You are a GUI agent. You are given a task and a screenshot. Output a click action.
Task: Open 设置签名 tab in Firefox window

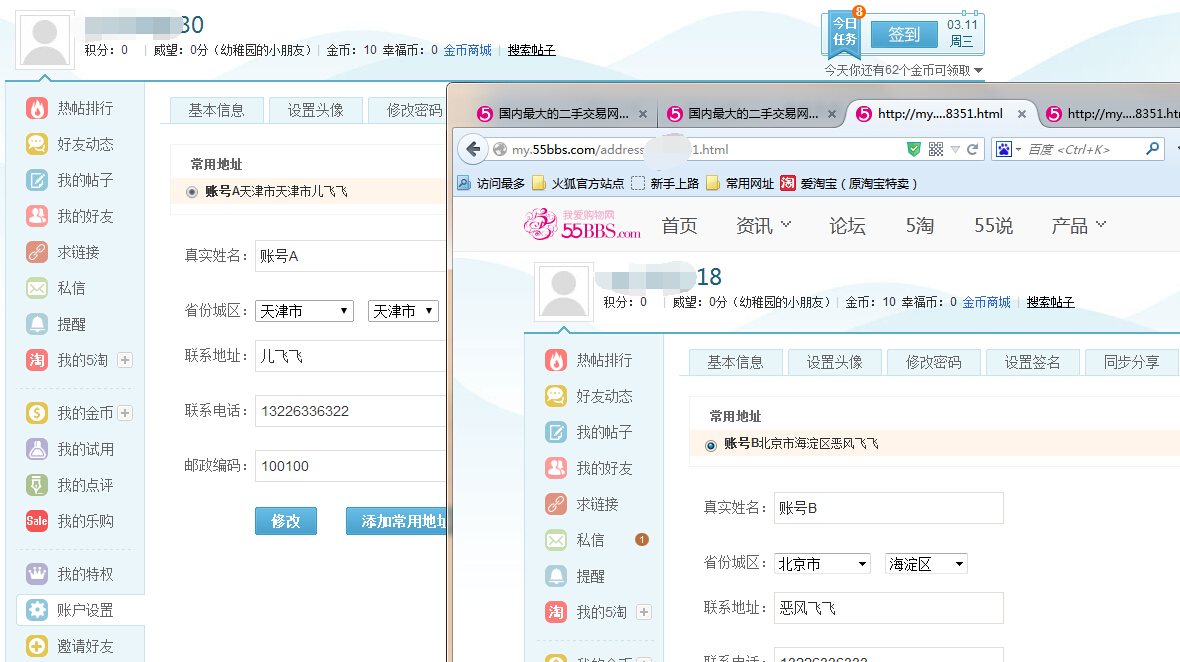1032,363
